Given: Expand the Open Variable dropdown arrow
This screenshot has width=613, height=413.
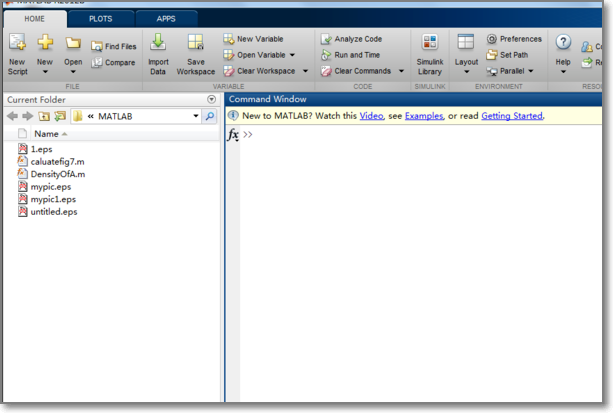Looking at the screenshot, I should pyautogui.click(x=292, y=55).
